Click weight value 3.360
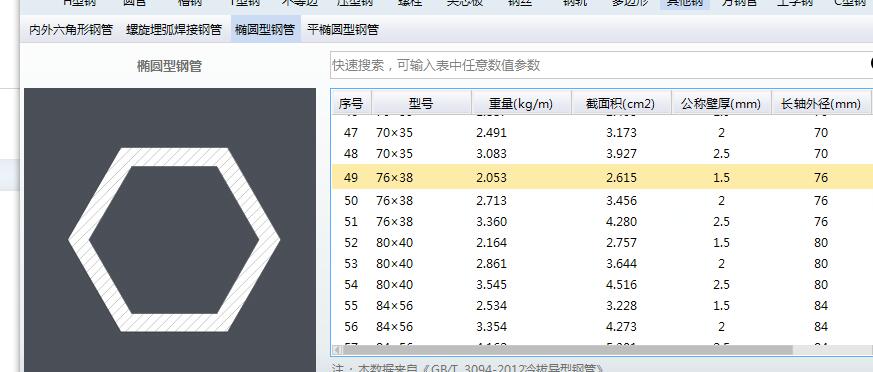 click(x=492, y=222)
